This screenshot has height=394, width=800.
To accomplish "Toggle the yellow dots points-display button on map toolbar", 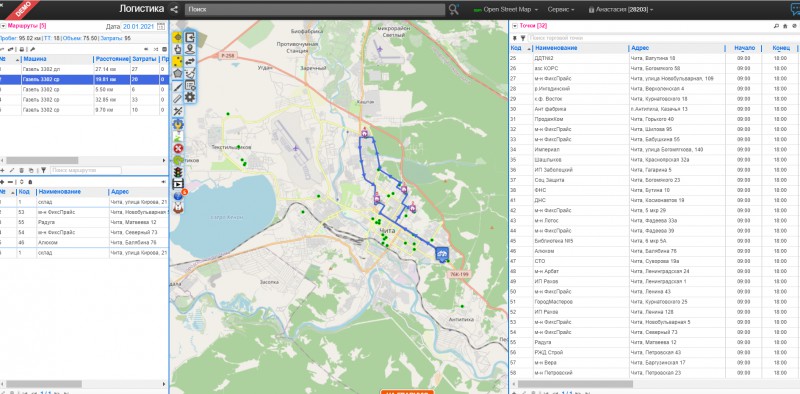I will pyautogui.click(x=177, y=61).
